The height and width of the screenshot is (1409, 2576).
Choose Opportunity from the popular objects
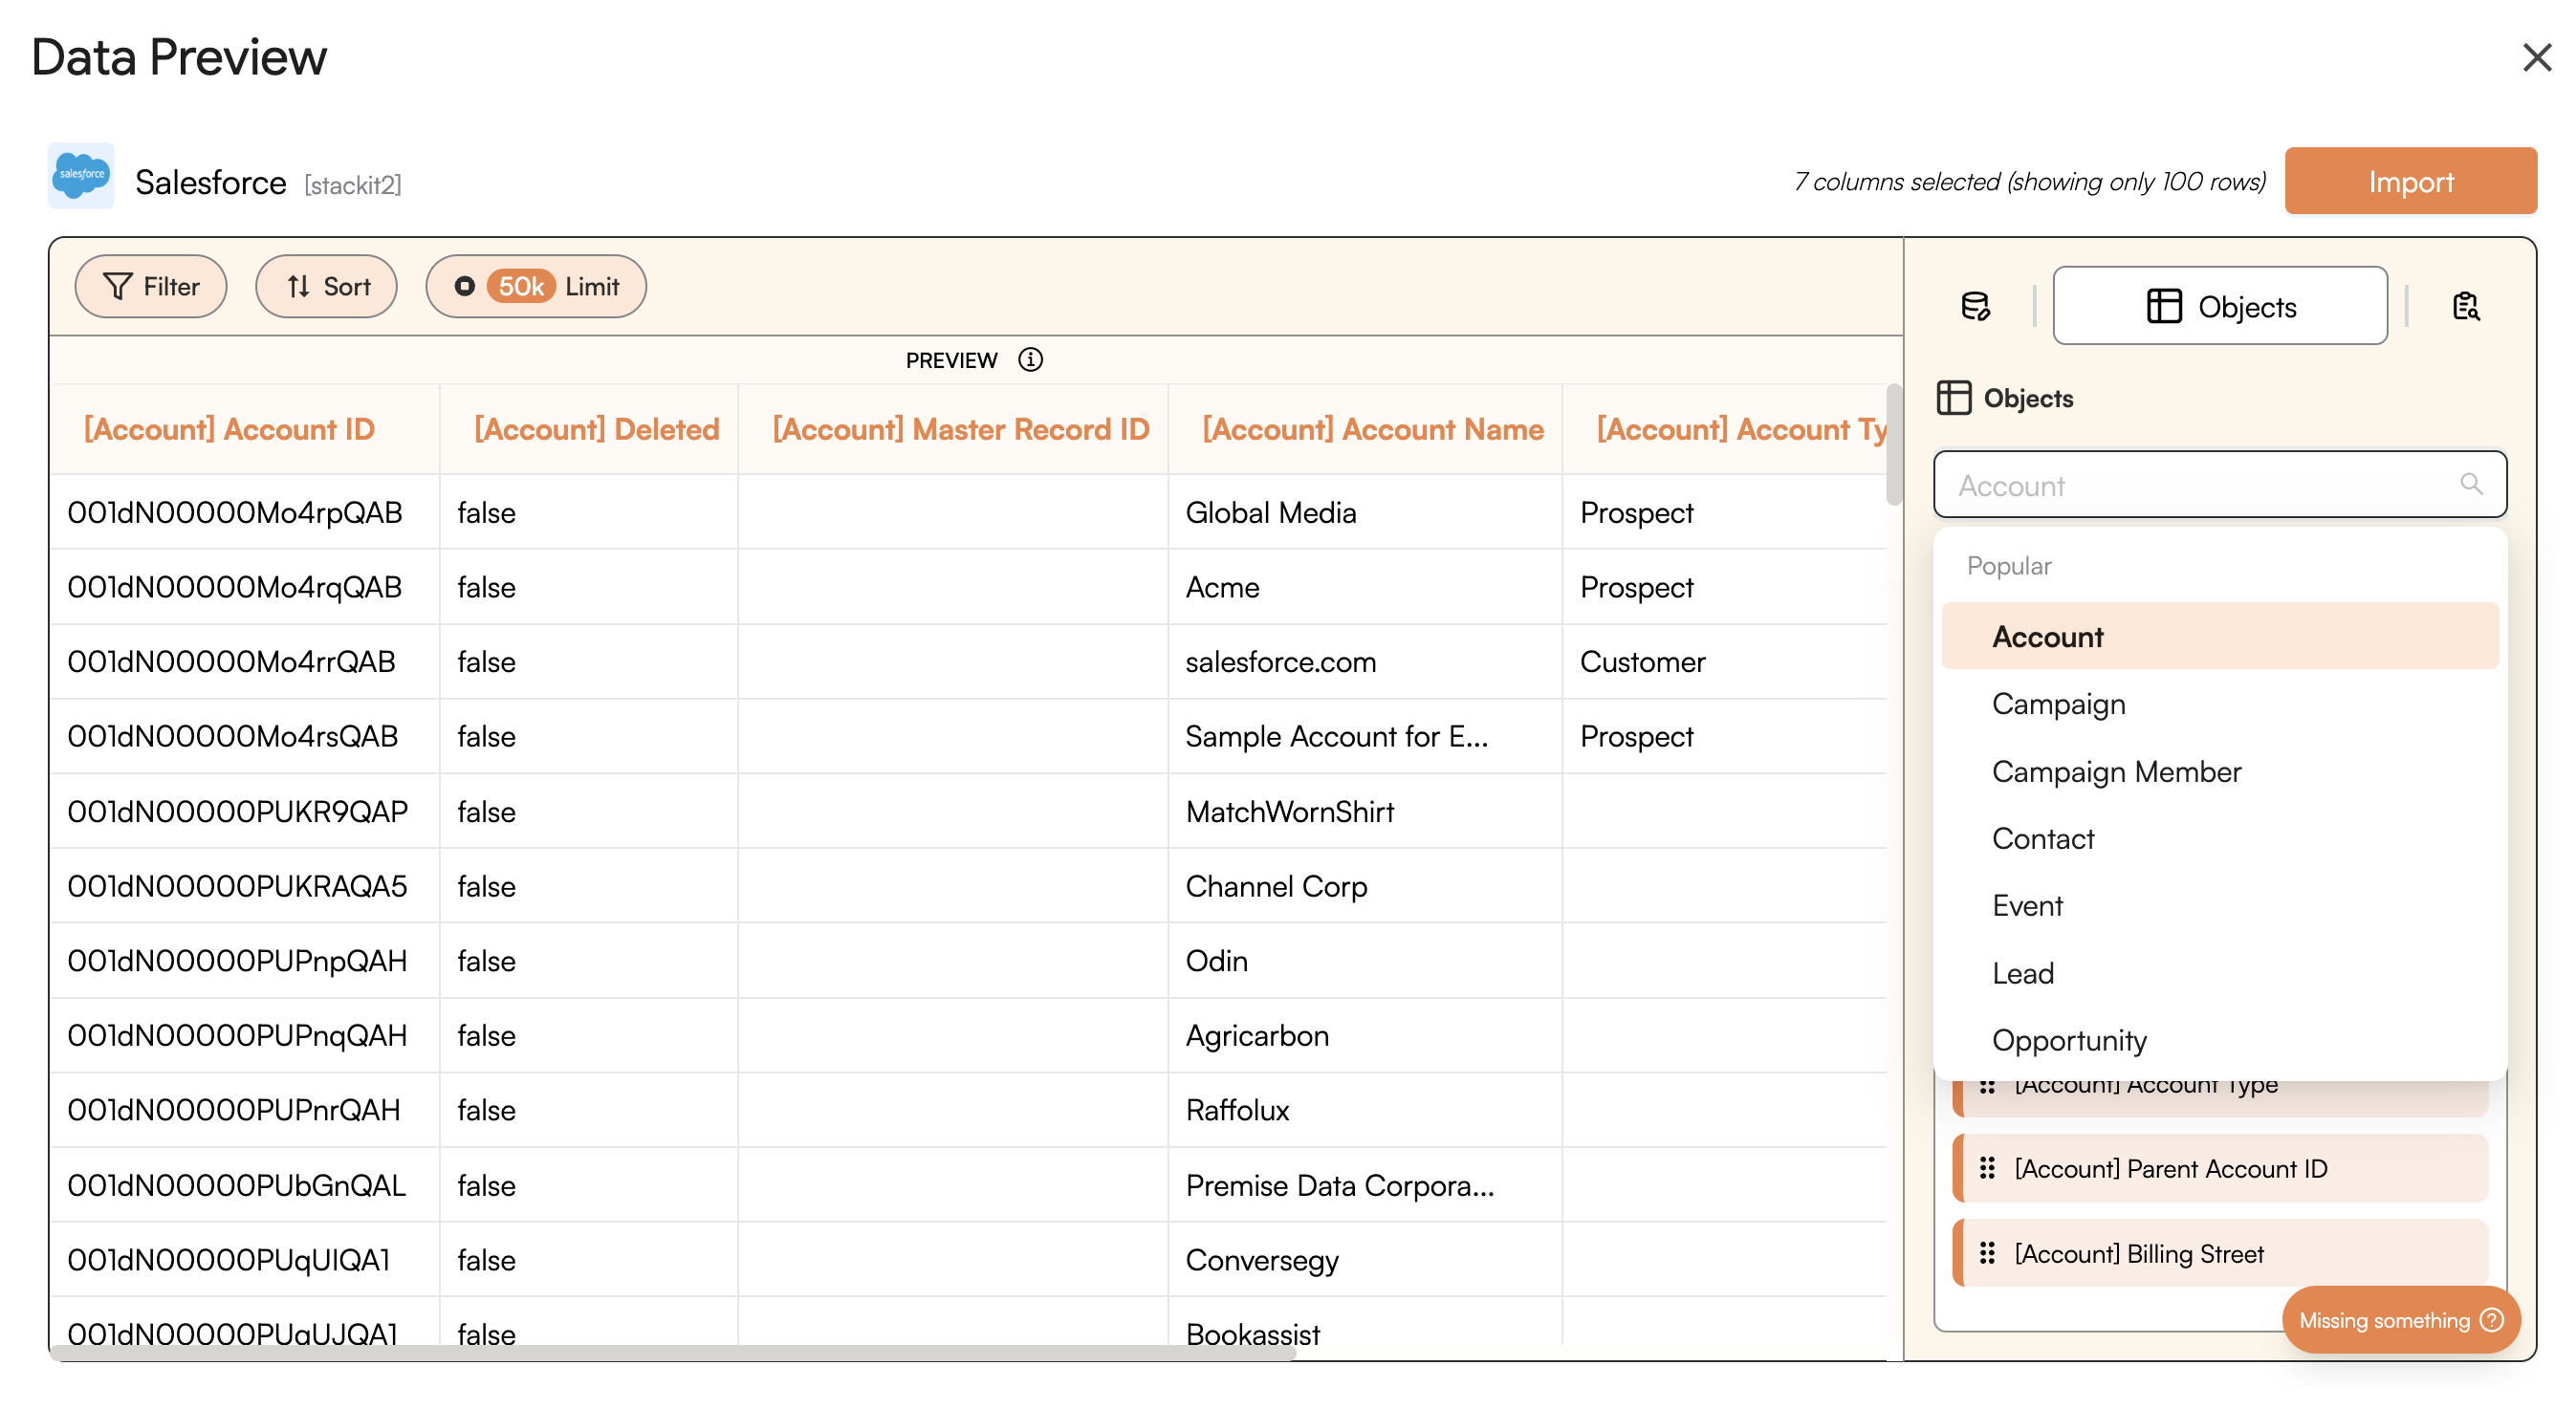pyautogui.click(x=2069, y=1040)
